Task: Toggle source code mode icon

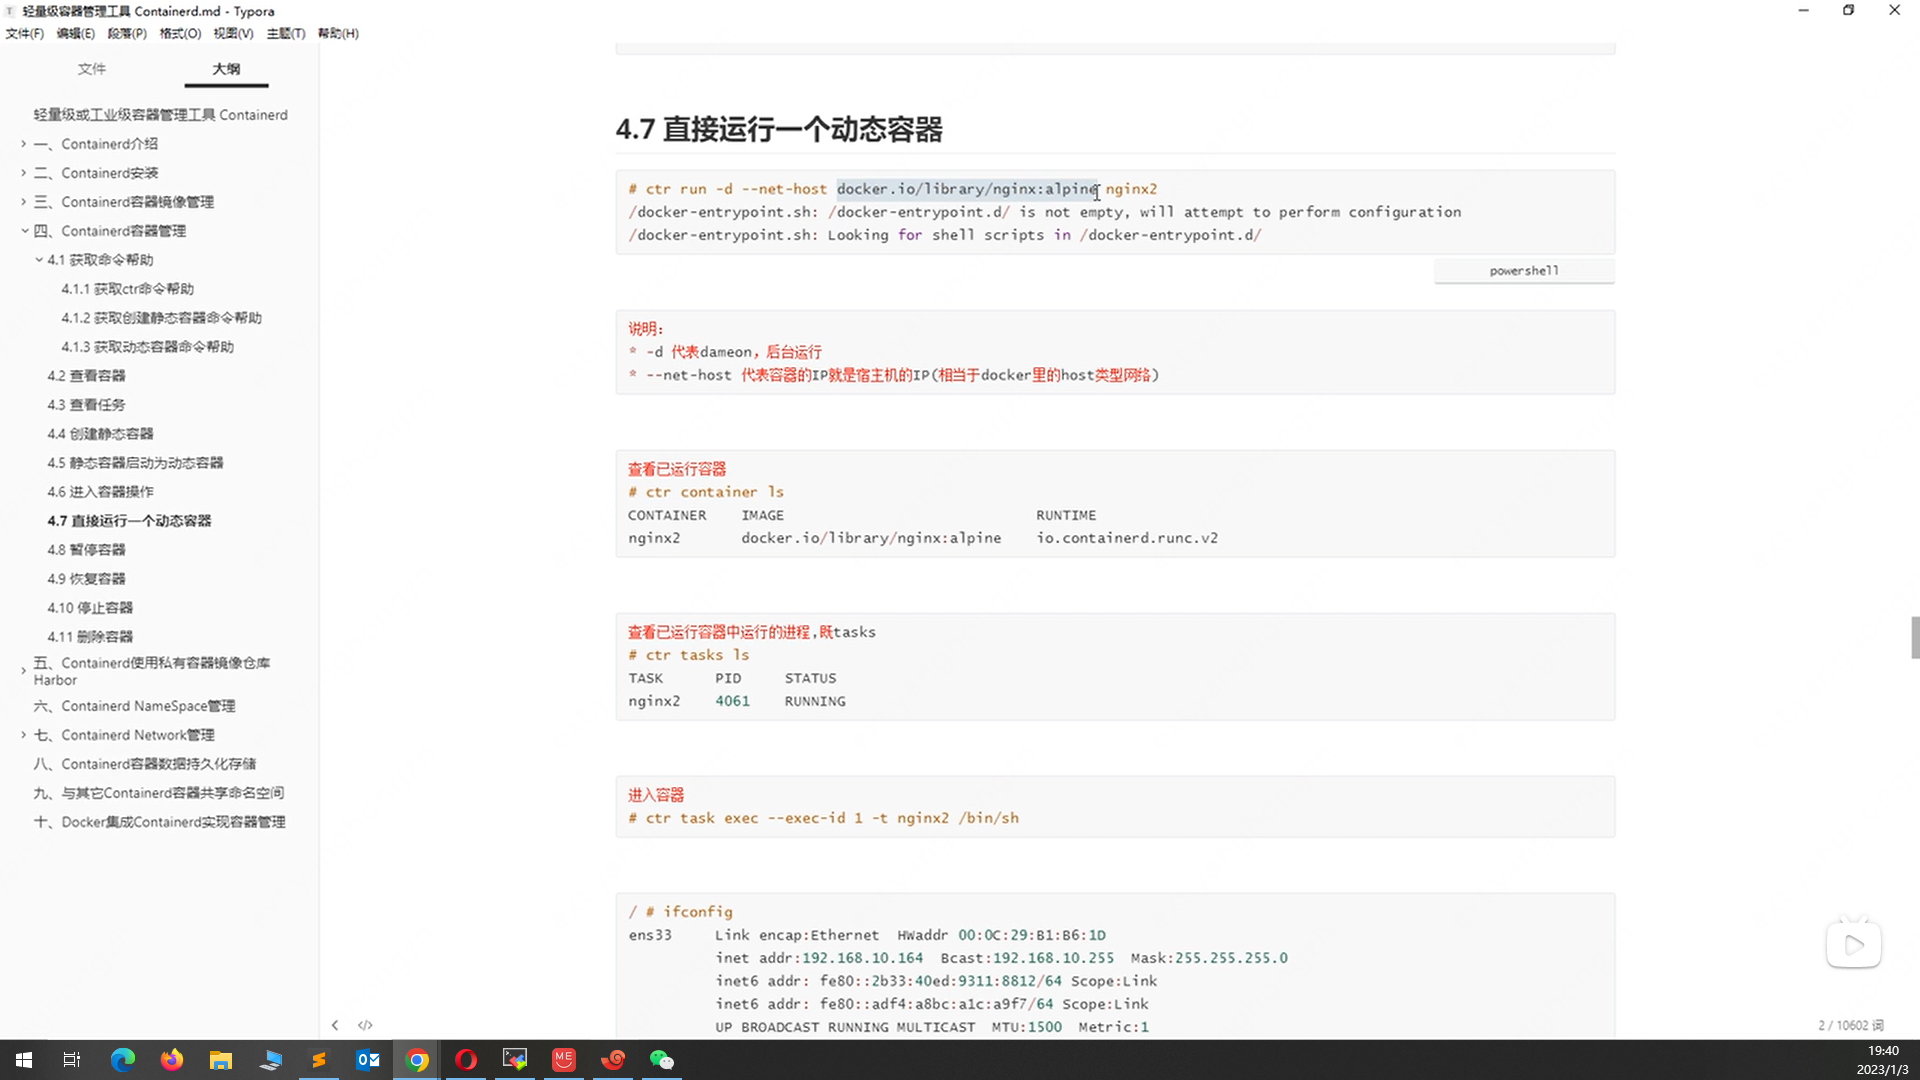Action: click(x=365, y=1025)
